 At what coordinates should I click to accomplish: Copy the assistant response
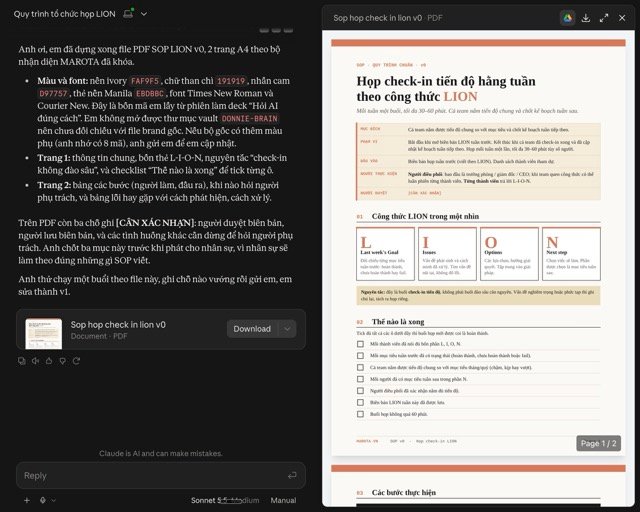22,361
